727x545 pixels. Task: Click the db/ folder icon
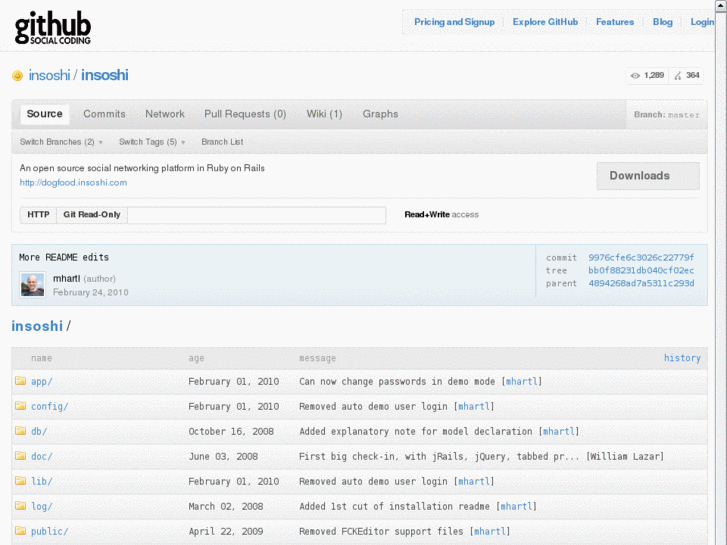point(20,431)
